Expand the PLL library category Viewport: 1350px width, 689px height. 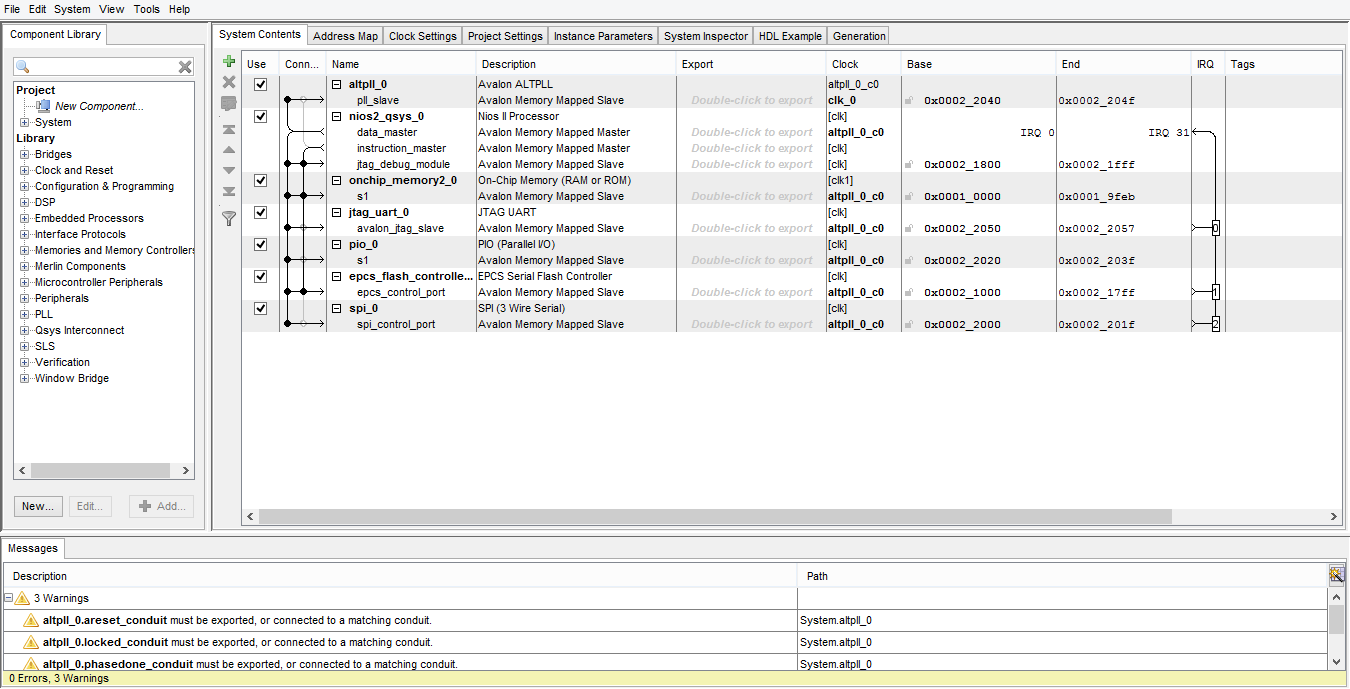tap(25, 314)
